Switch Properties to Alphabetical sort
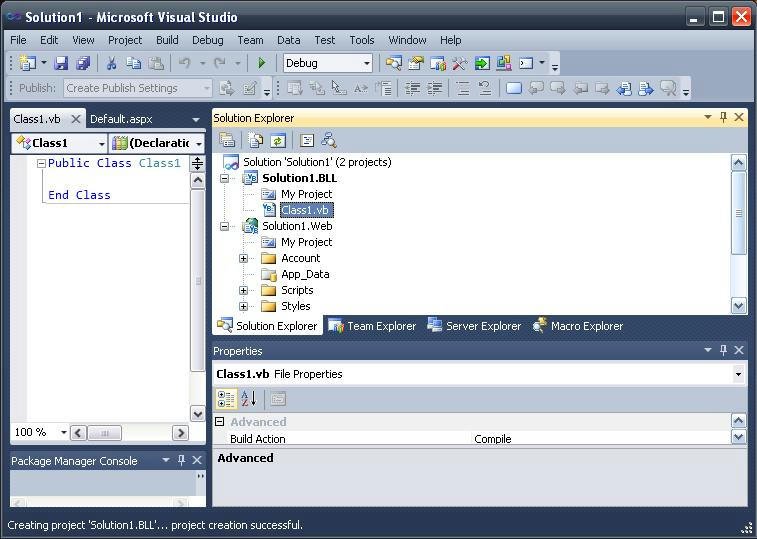Screen dimensions: 757x539 click(249, 399)
